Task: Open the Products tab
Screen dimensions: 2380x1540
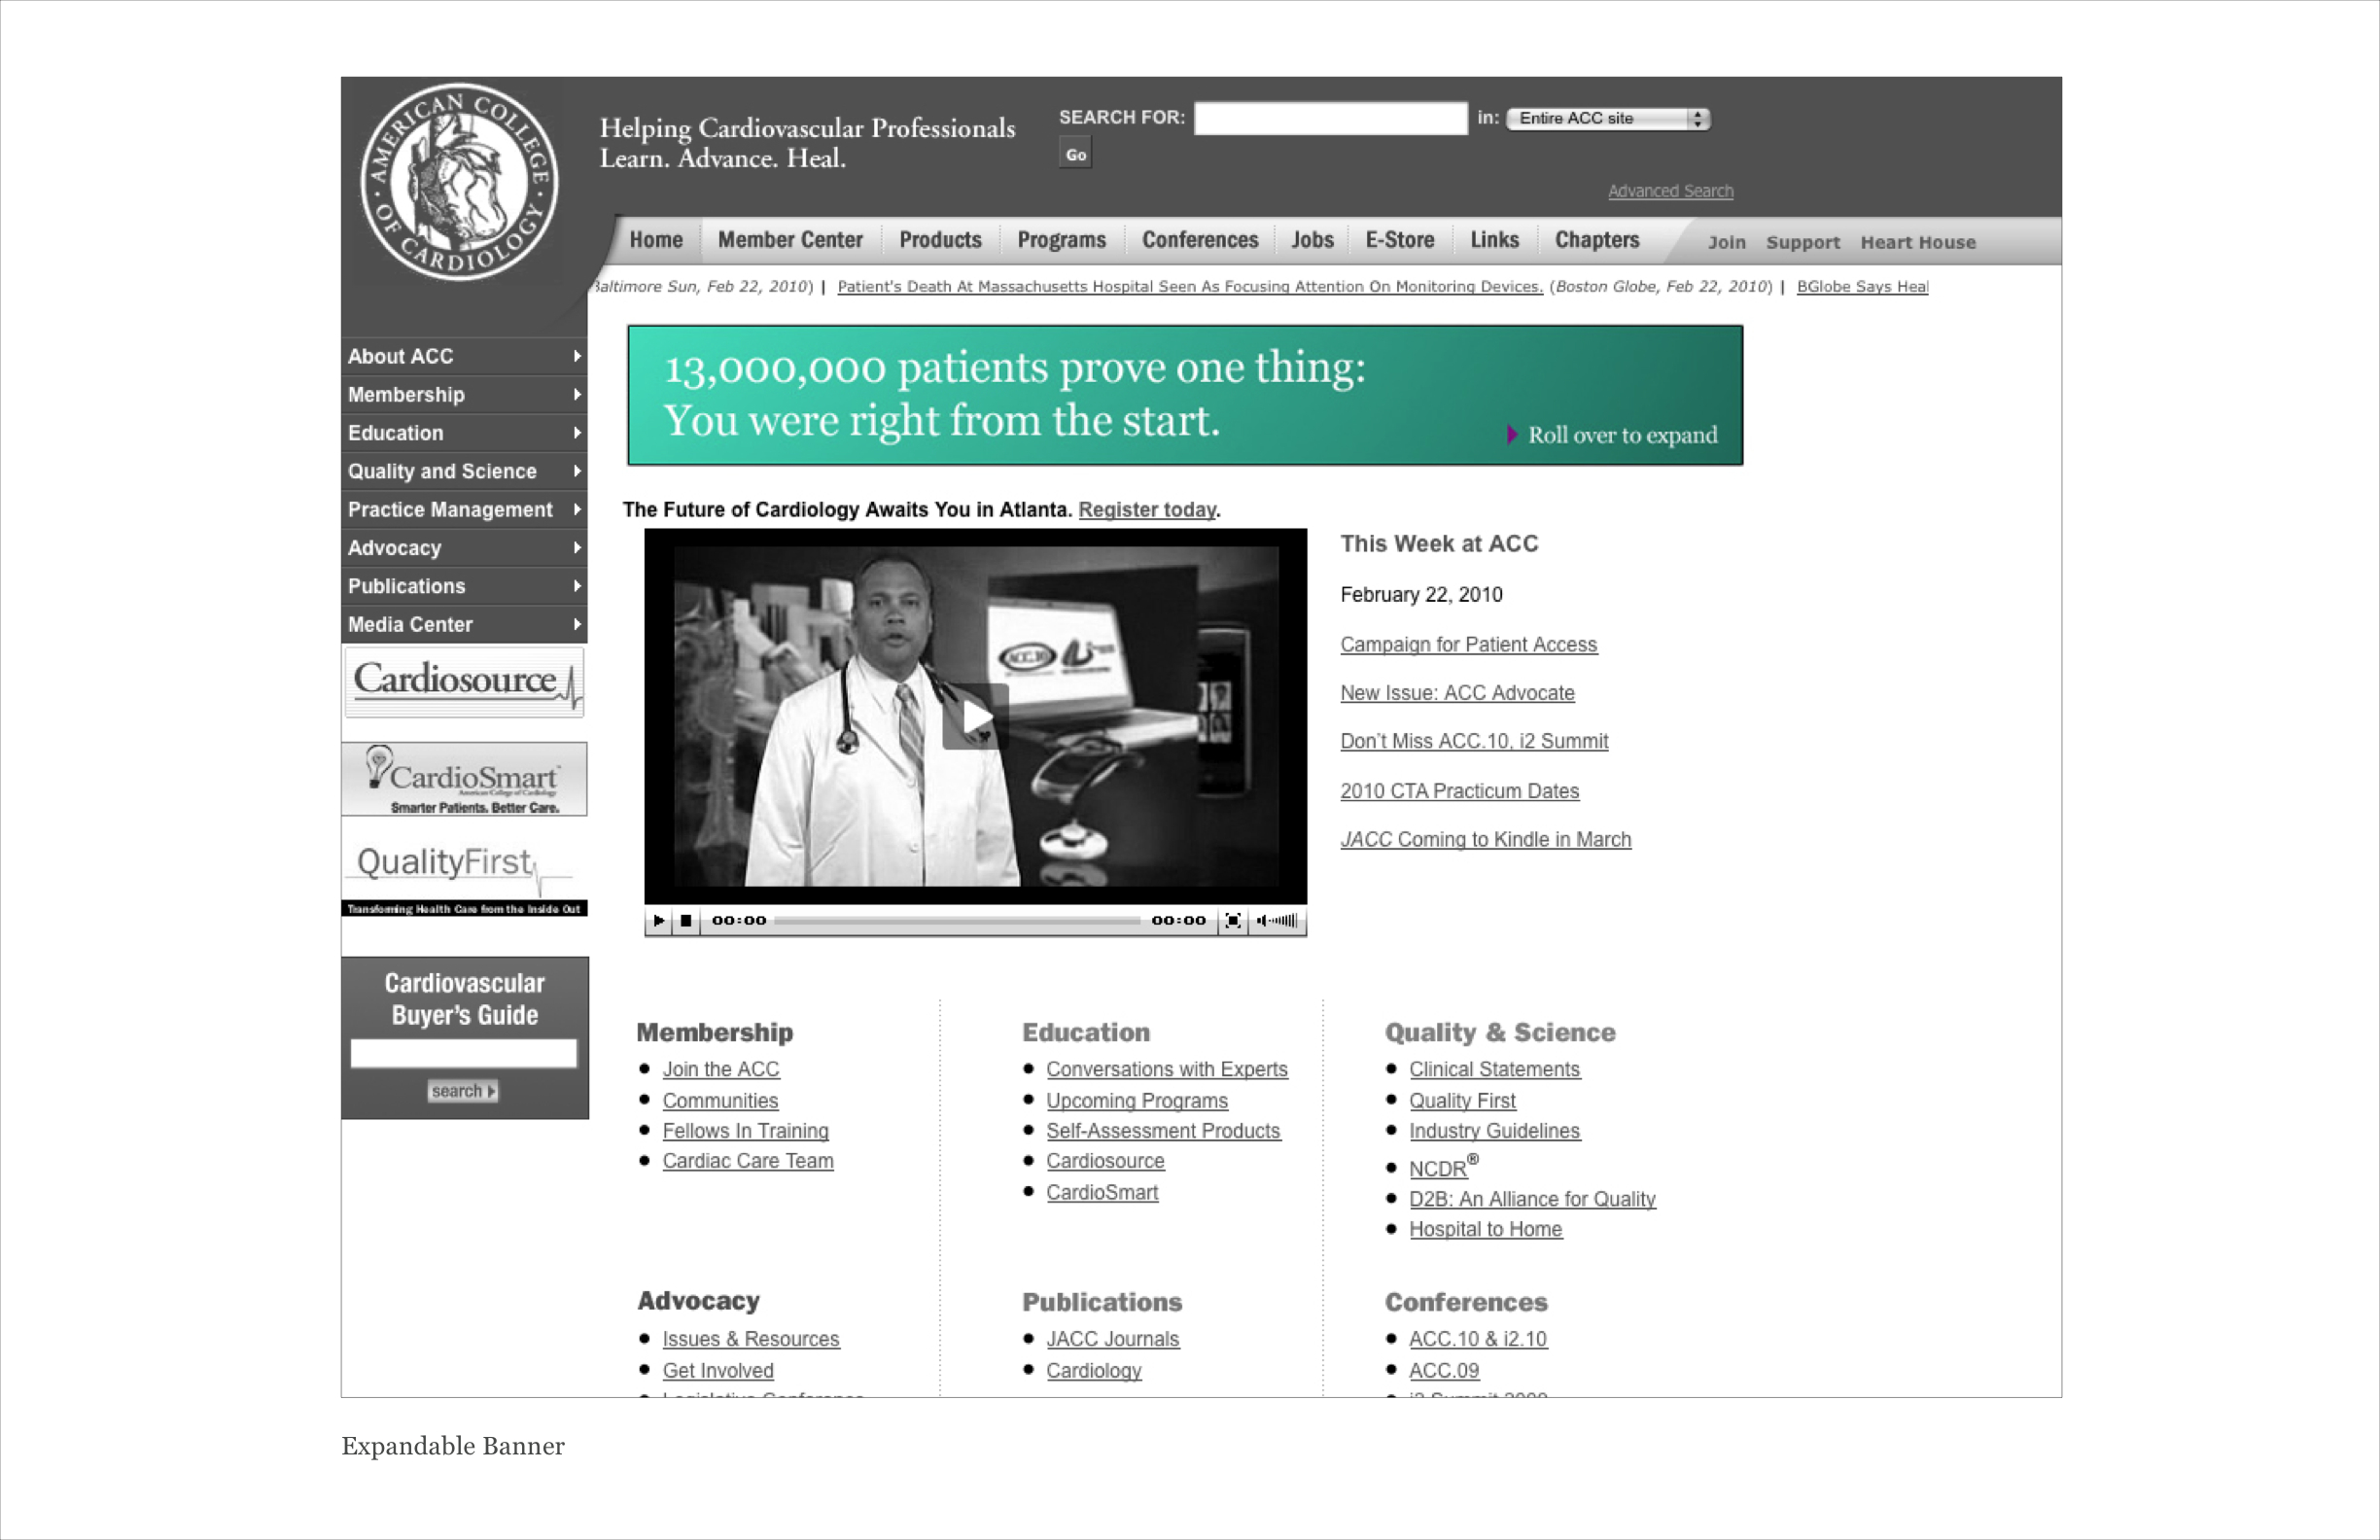Action: coord(940,240)
